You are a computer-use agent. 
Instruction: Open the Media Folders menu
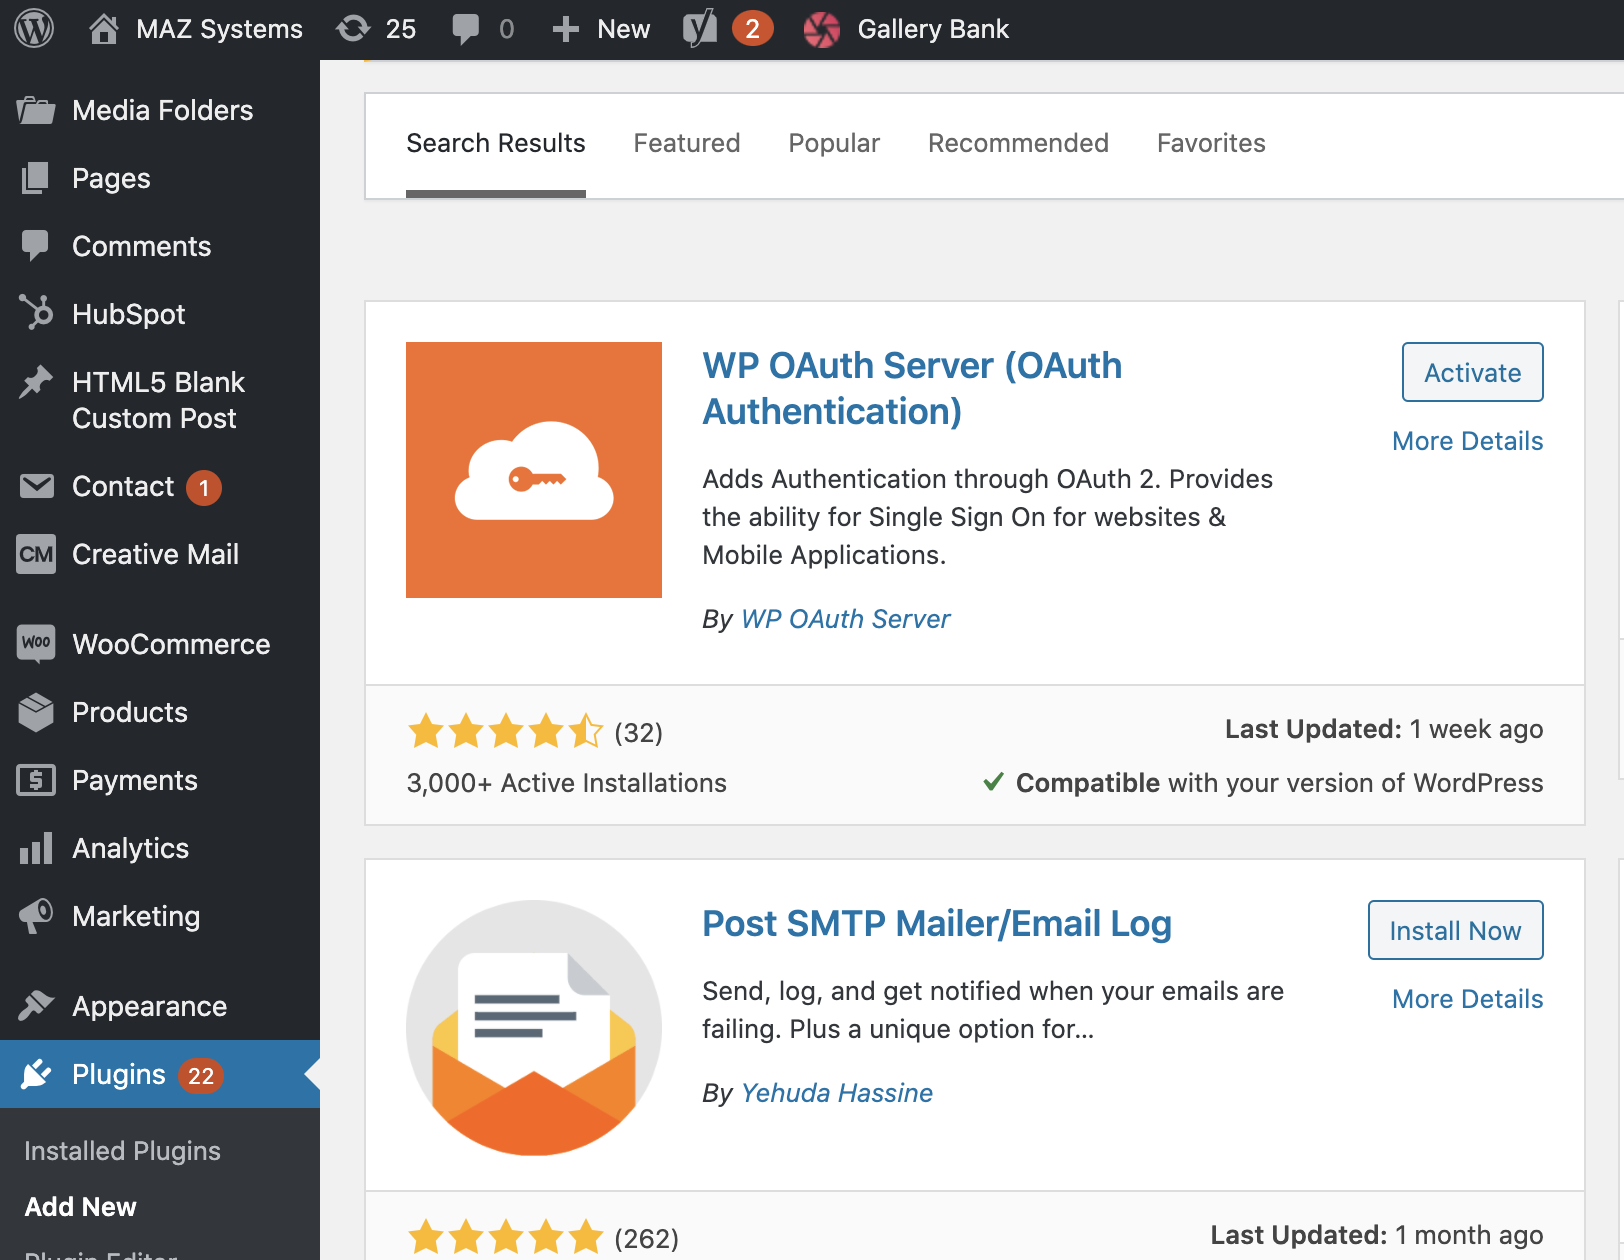[160, 110]
